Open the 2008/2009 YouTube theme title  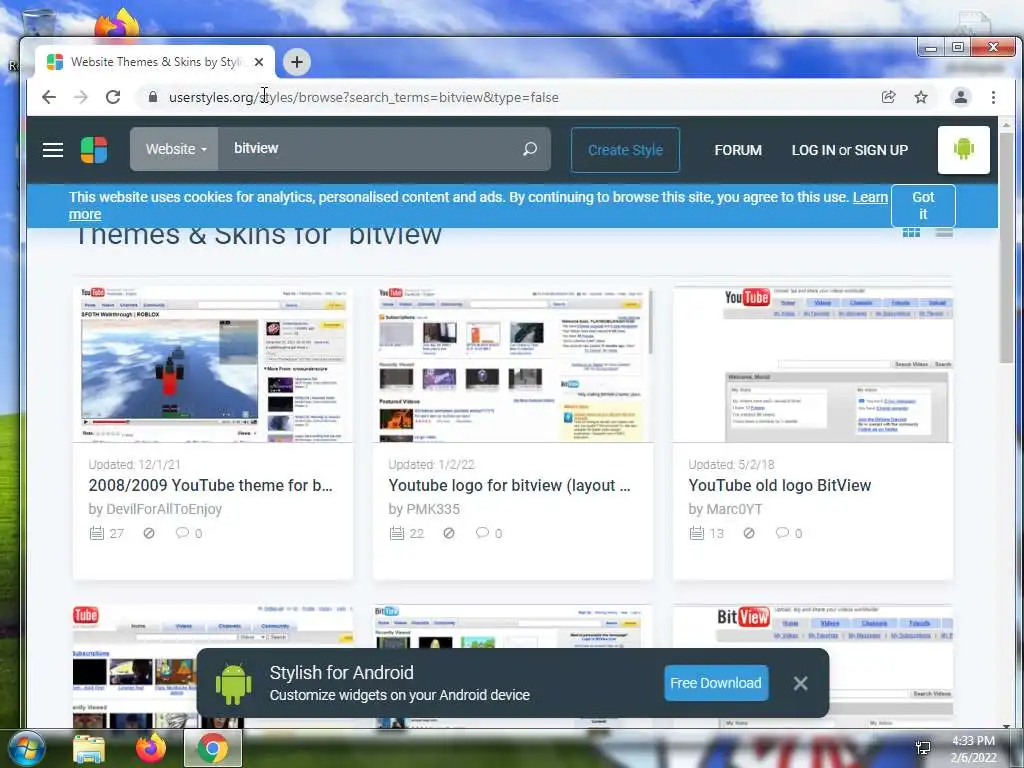tap(210, 485)
